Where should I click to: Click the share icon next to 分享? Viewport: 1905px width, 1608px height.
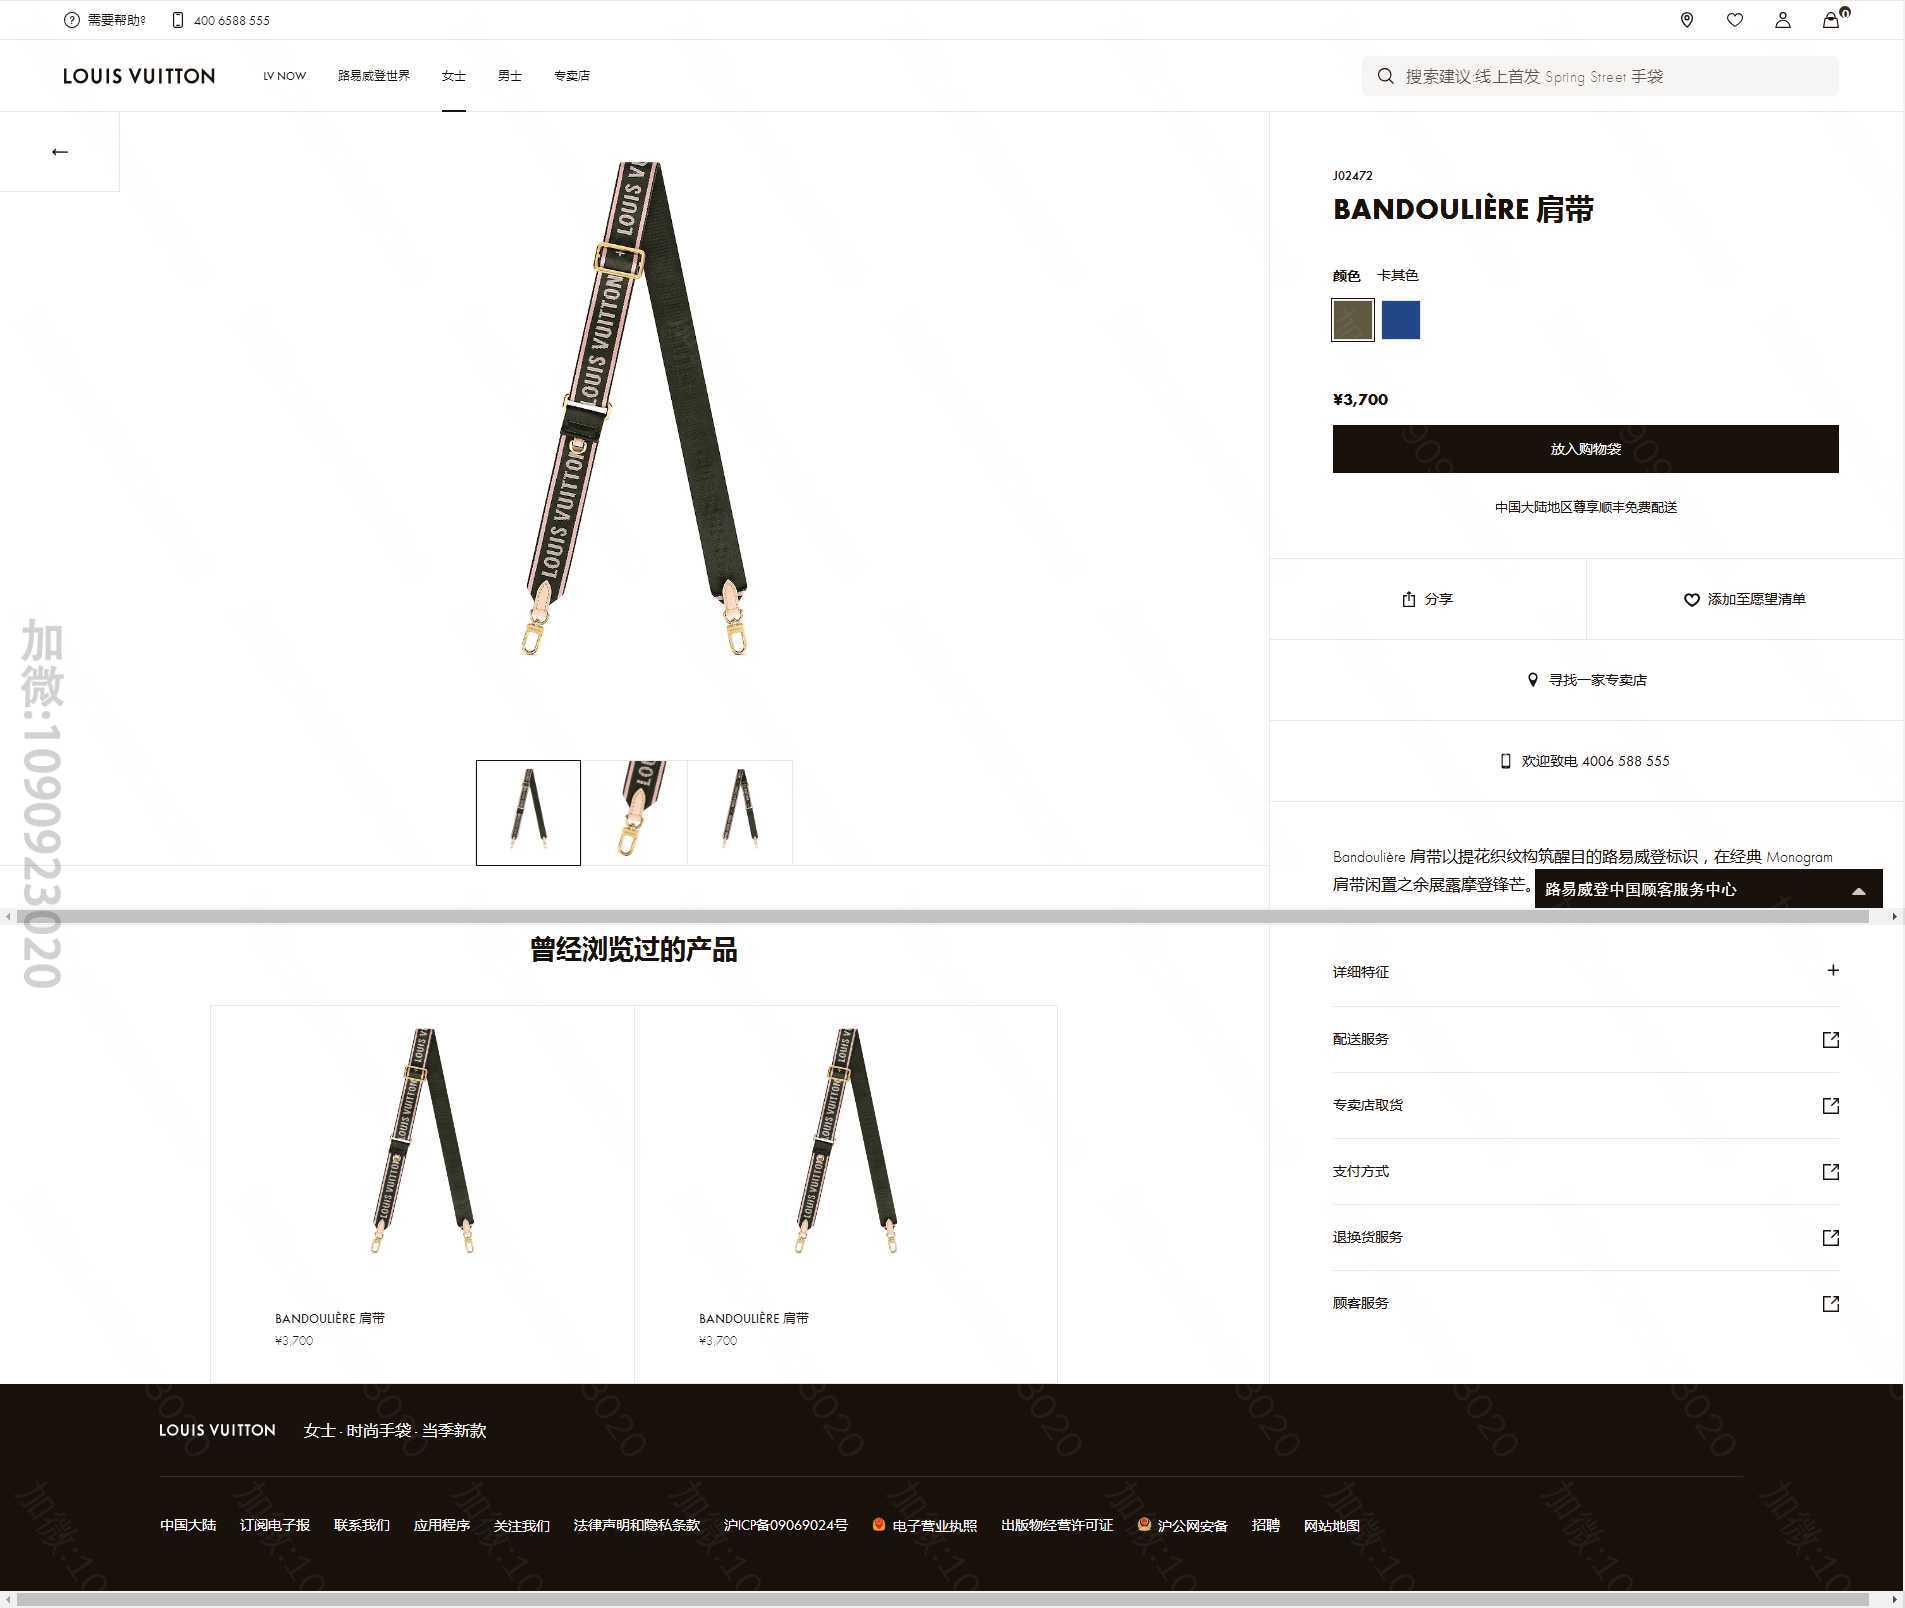pos(1409,599)
